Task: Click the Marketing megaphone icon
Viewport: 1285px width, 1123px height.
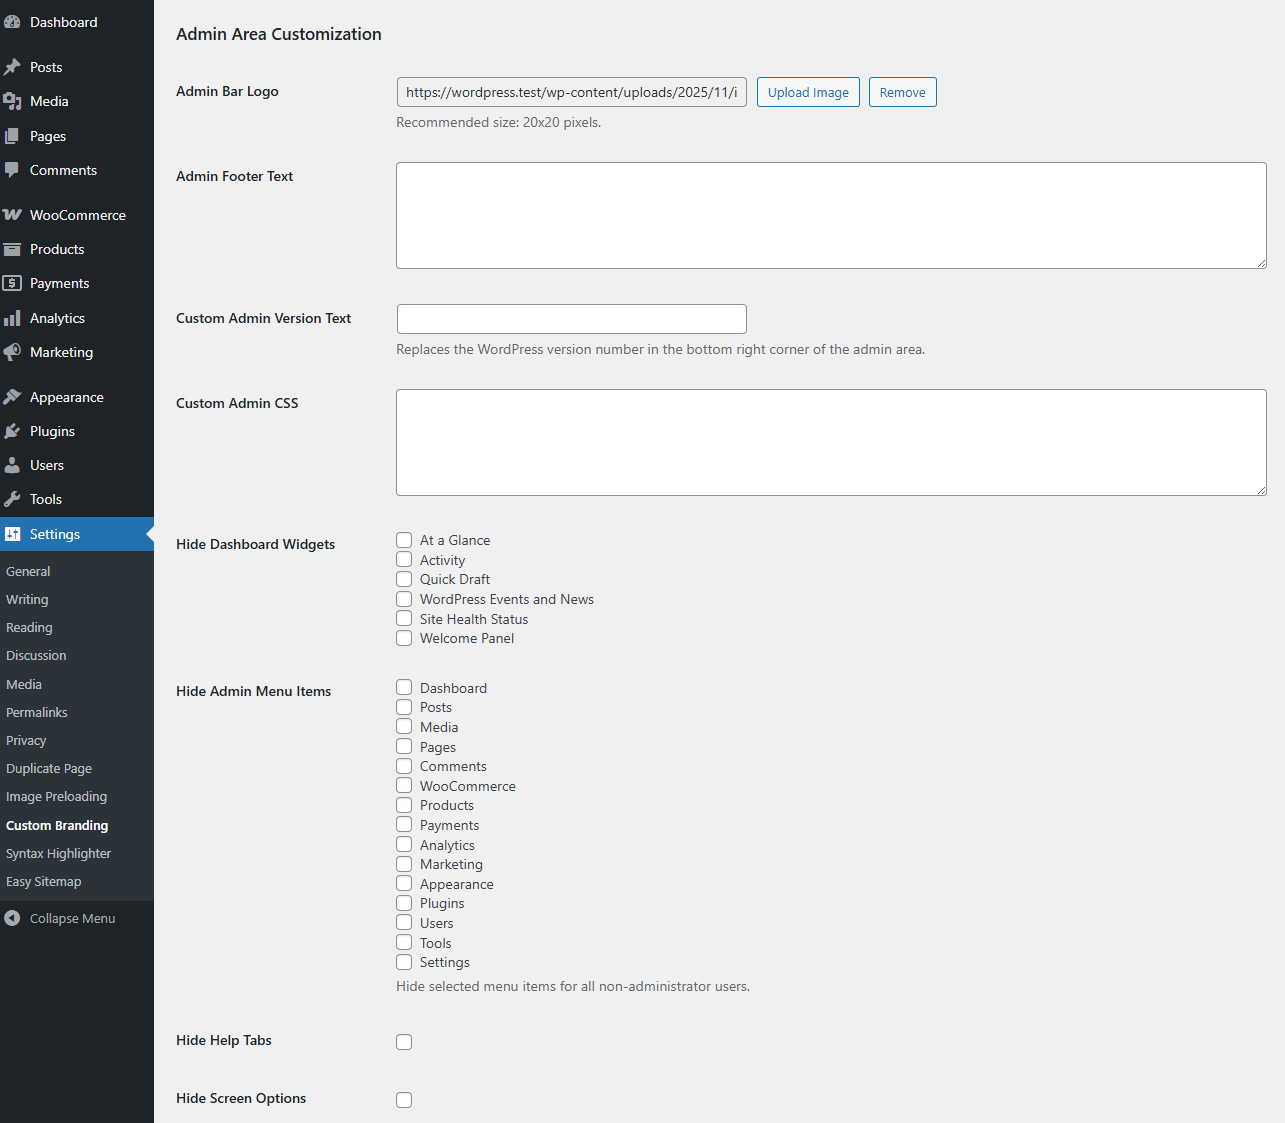Action: (x=12, y=352)
